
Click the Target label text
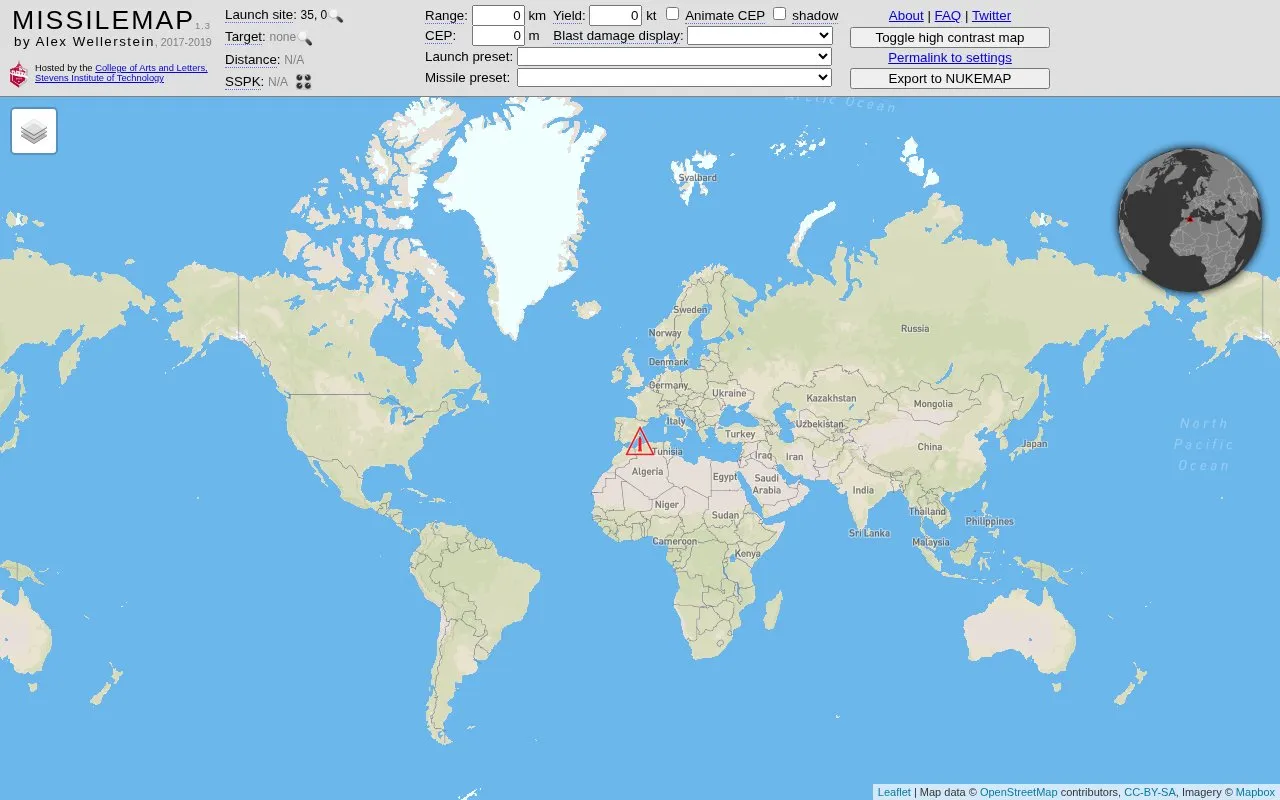245,37
